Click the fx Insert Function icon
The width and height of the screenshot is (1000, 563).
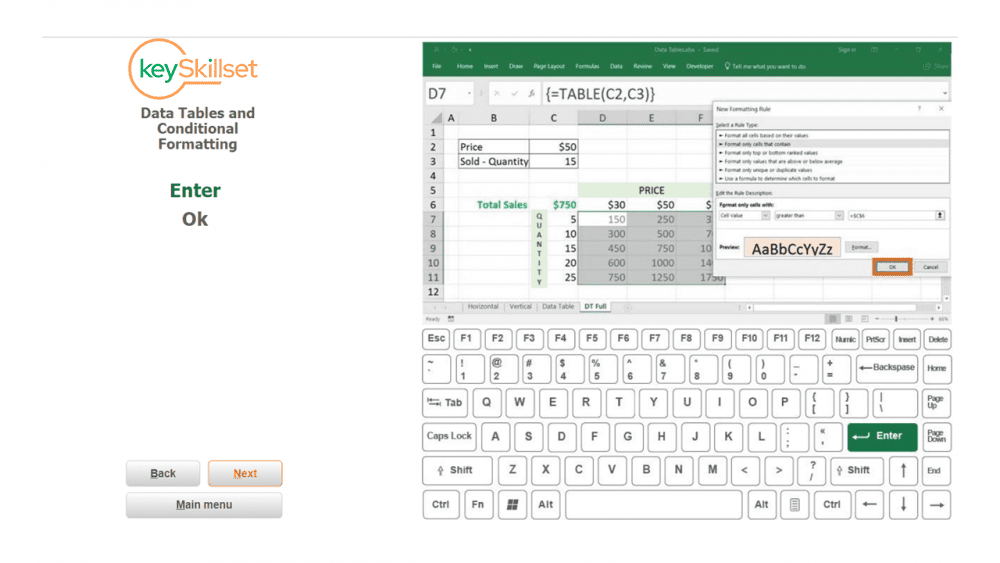(531, 94)
